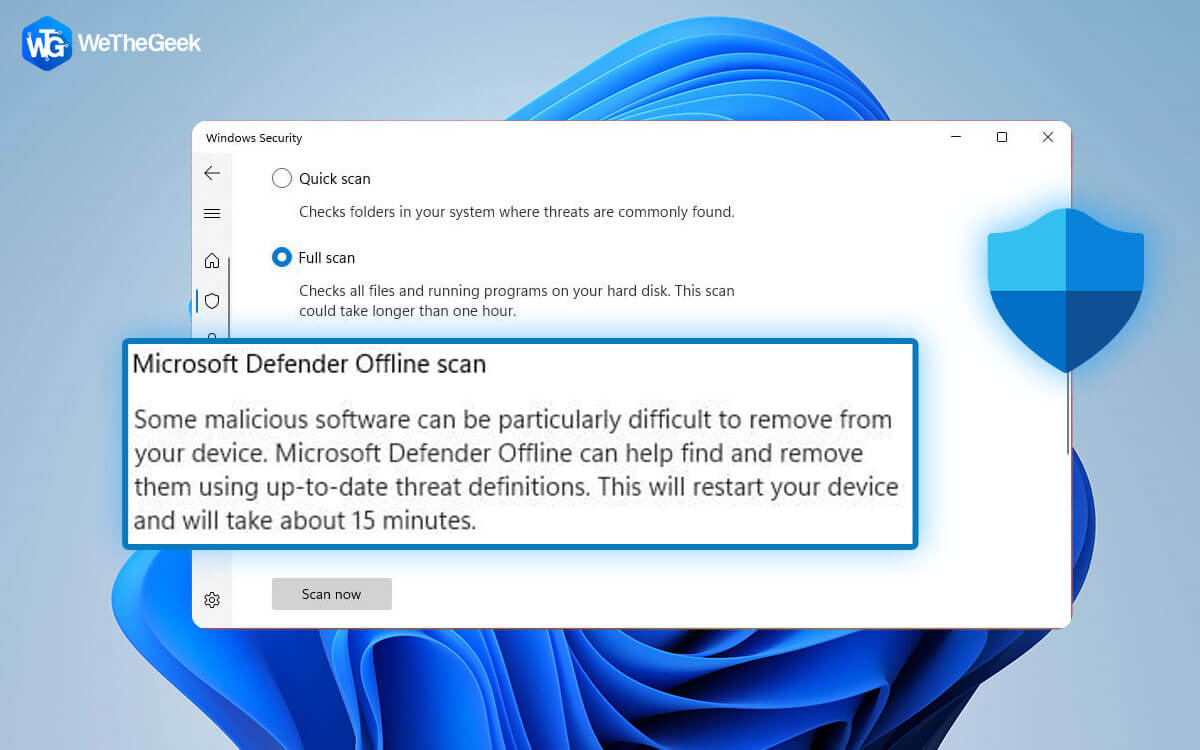
Task: Open Settings via the gear icon
Action: tap(212, 599)
